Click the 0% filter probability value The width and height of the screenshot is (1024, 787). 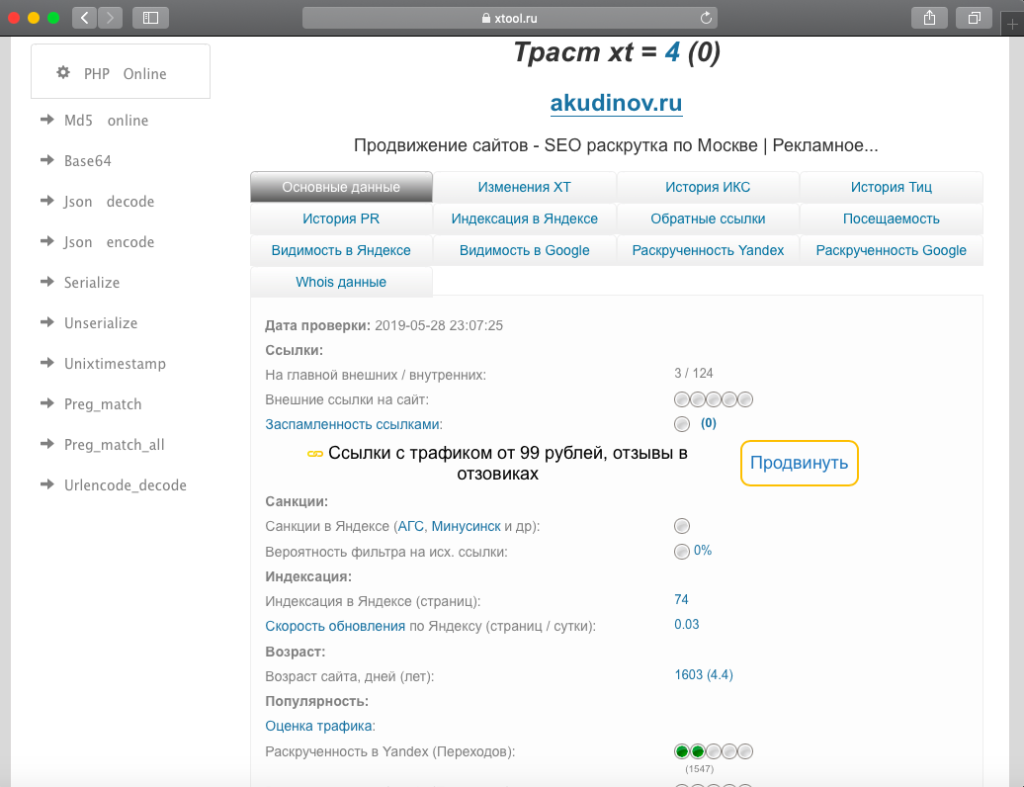click(x=703, y=551)
